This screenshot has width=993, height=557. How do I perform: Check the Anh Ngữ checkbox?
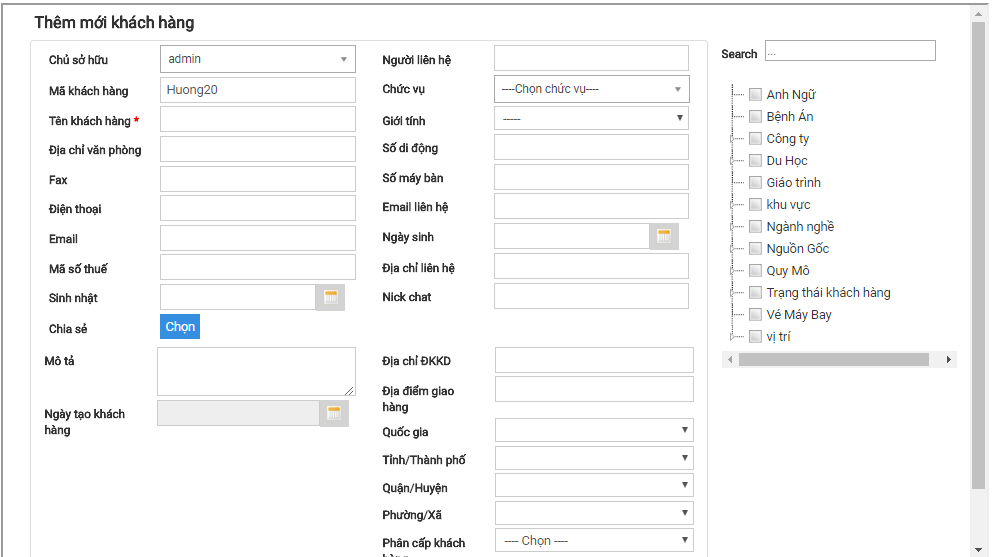tap(756, 95)
